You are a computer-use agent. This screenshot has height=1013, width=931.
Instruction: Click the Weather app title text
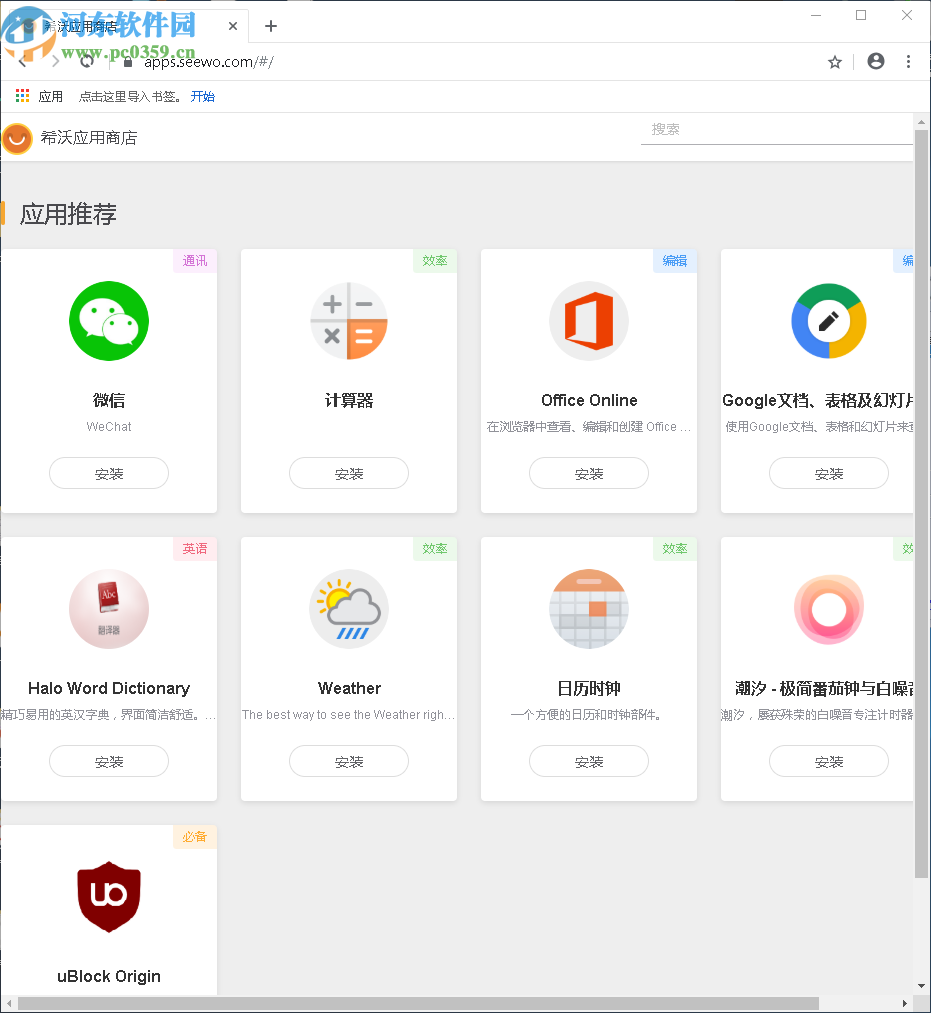click(x=349, y=689)
